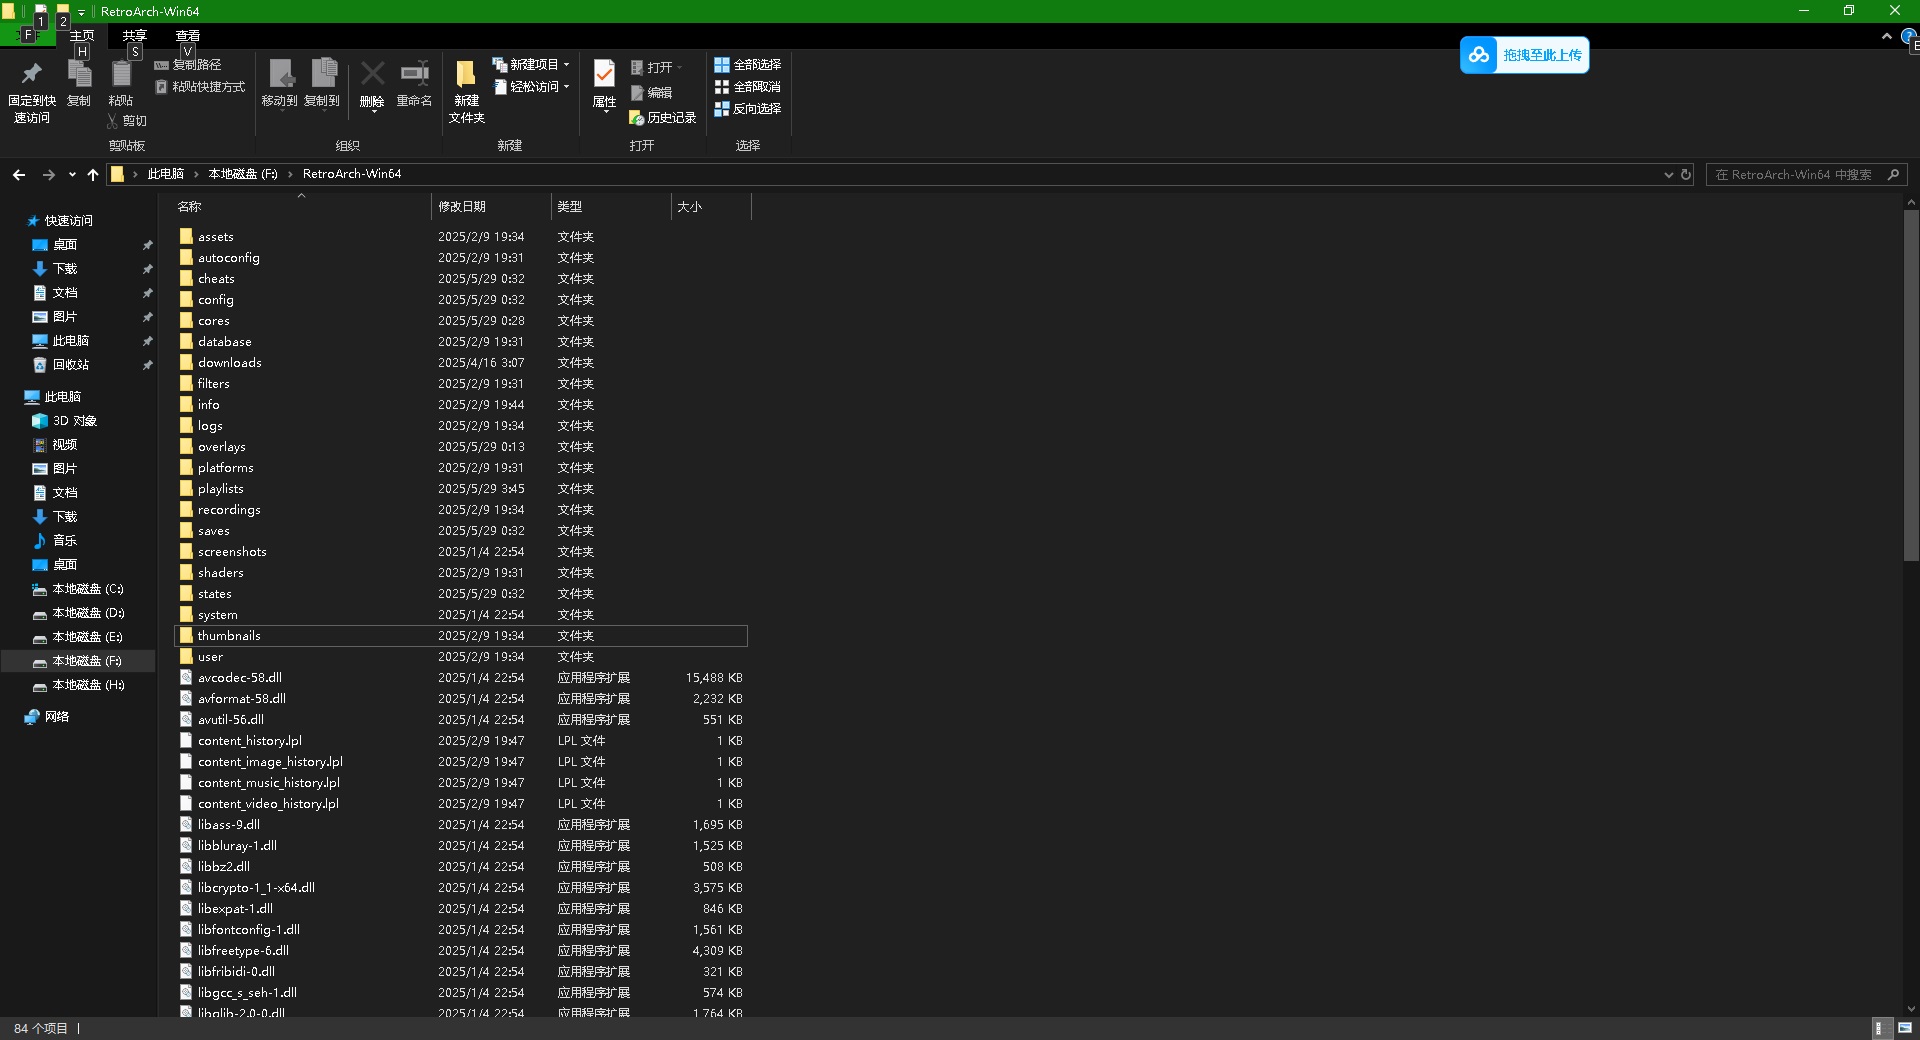Click Edit (编辑) in the Open group
This screenshot has height=1040, width=1920.
651,93
